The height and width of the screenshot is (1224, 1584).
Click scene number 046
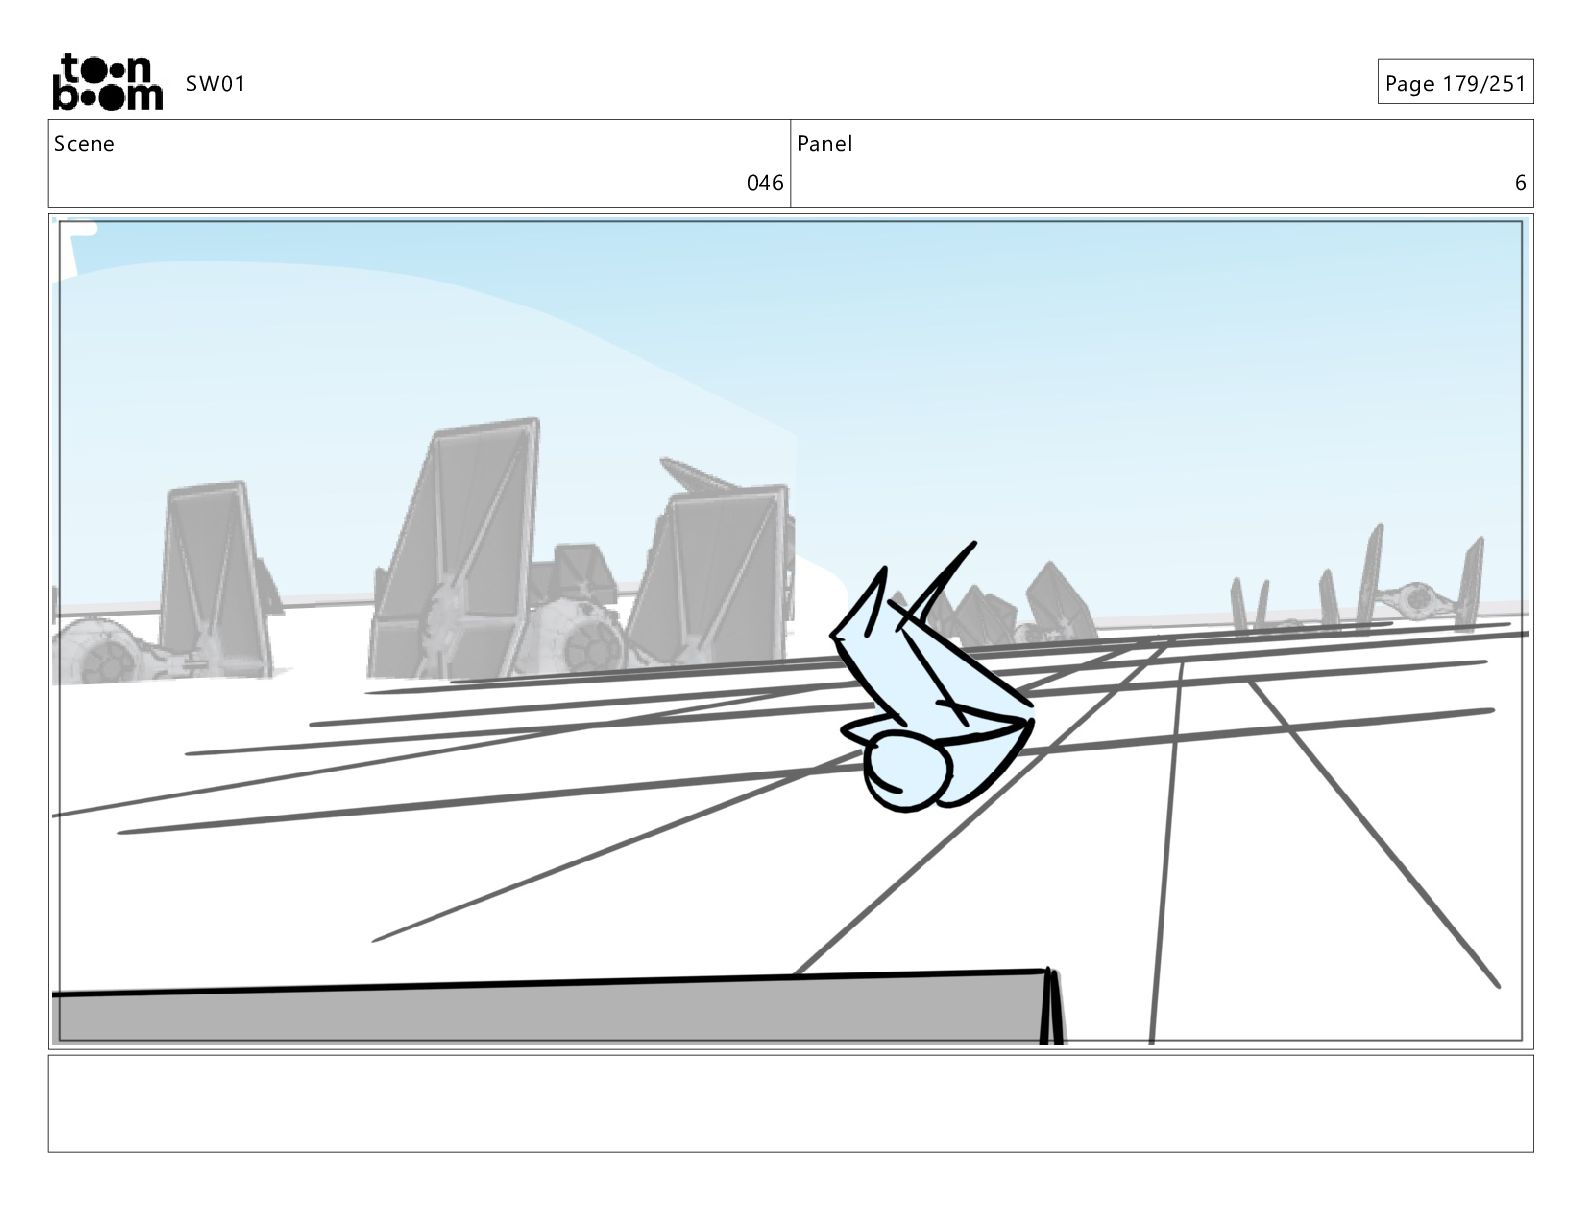[765, 183]
